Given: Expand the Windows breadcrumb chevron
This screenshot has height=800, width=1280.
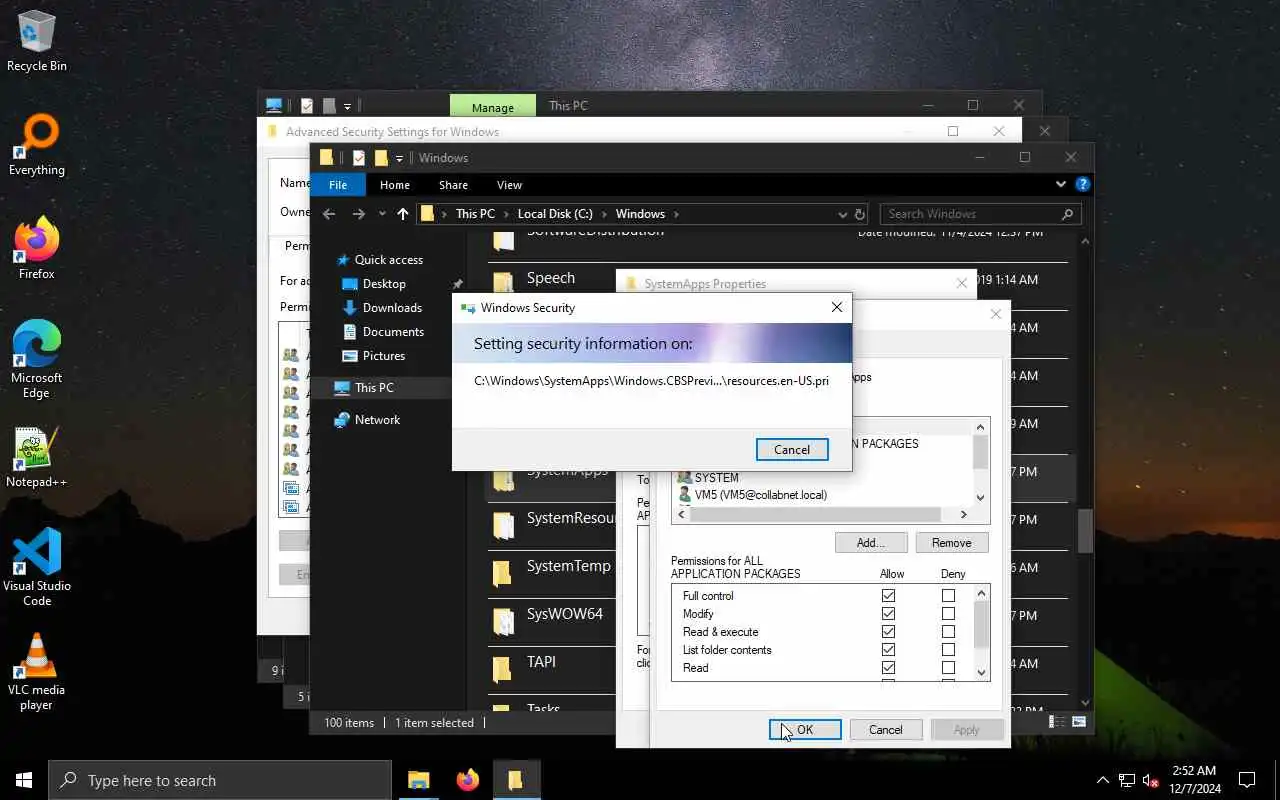Looking at the screenshot, I should coord(676,214).
